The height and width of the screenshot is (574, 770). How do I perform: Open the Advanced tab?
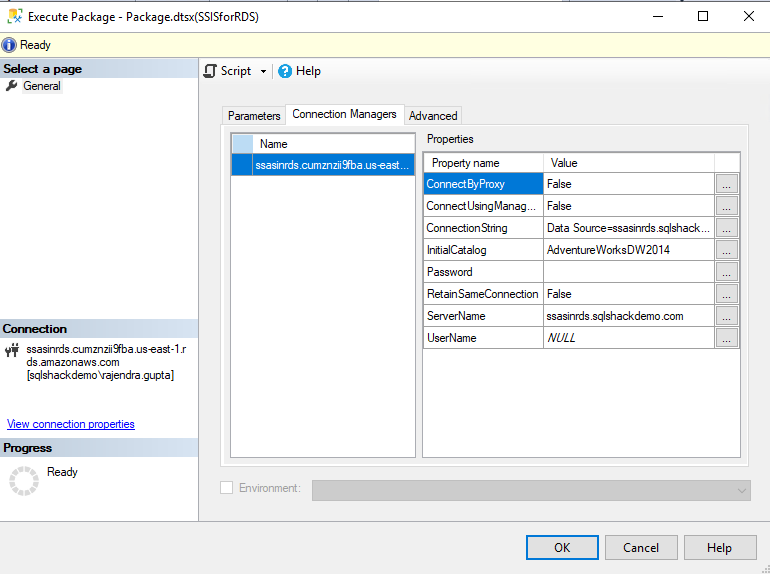433,116
